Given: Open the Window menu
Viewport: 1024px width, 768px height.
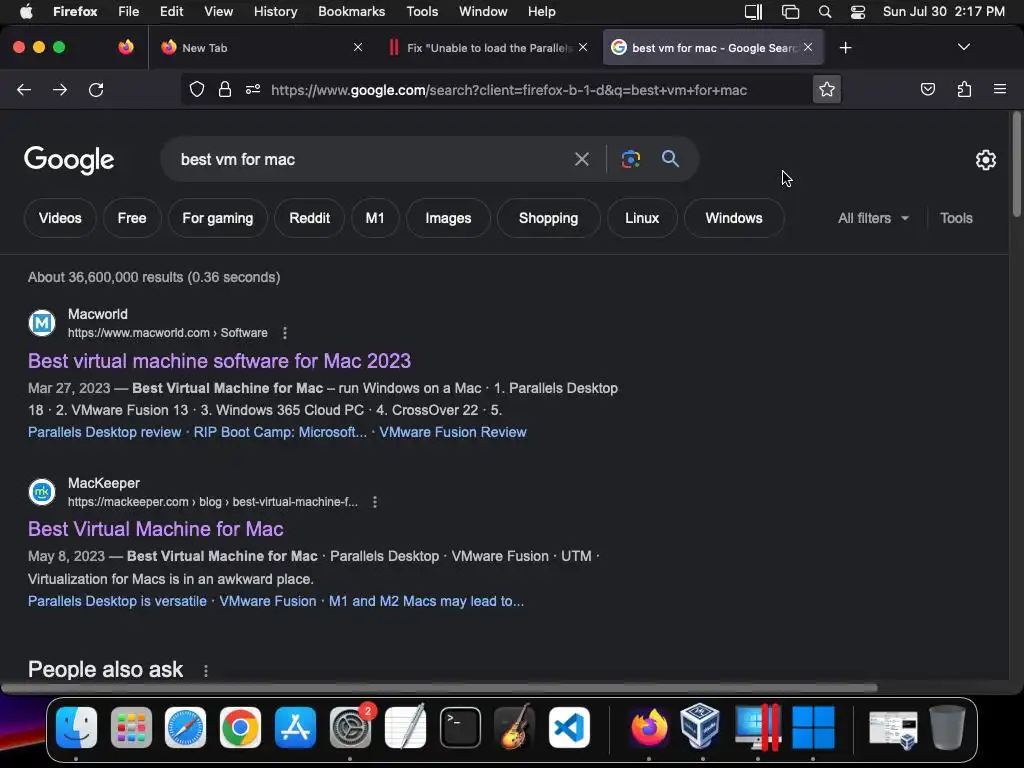Looking at the screenshot, I should [x=483, y=11].
